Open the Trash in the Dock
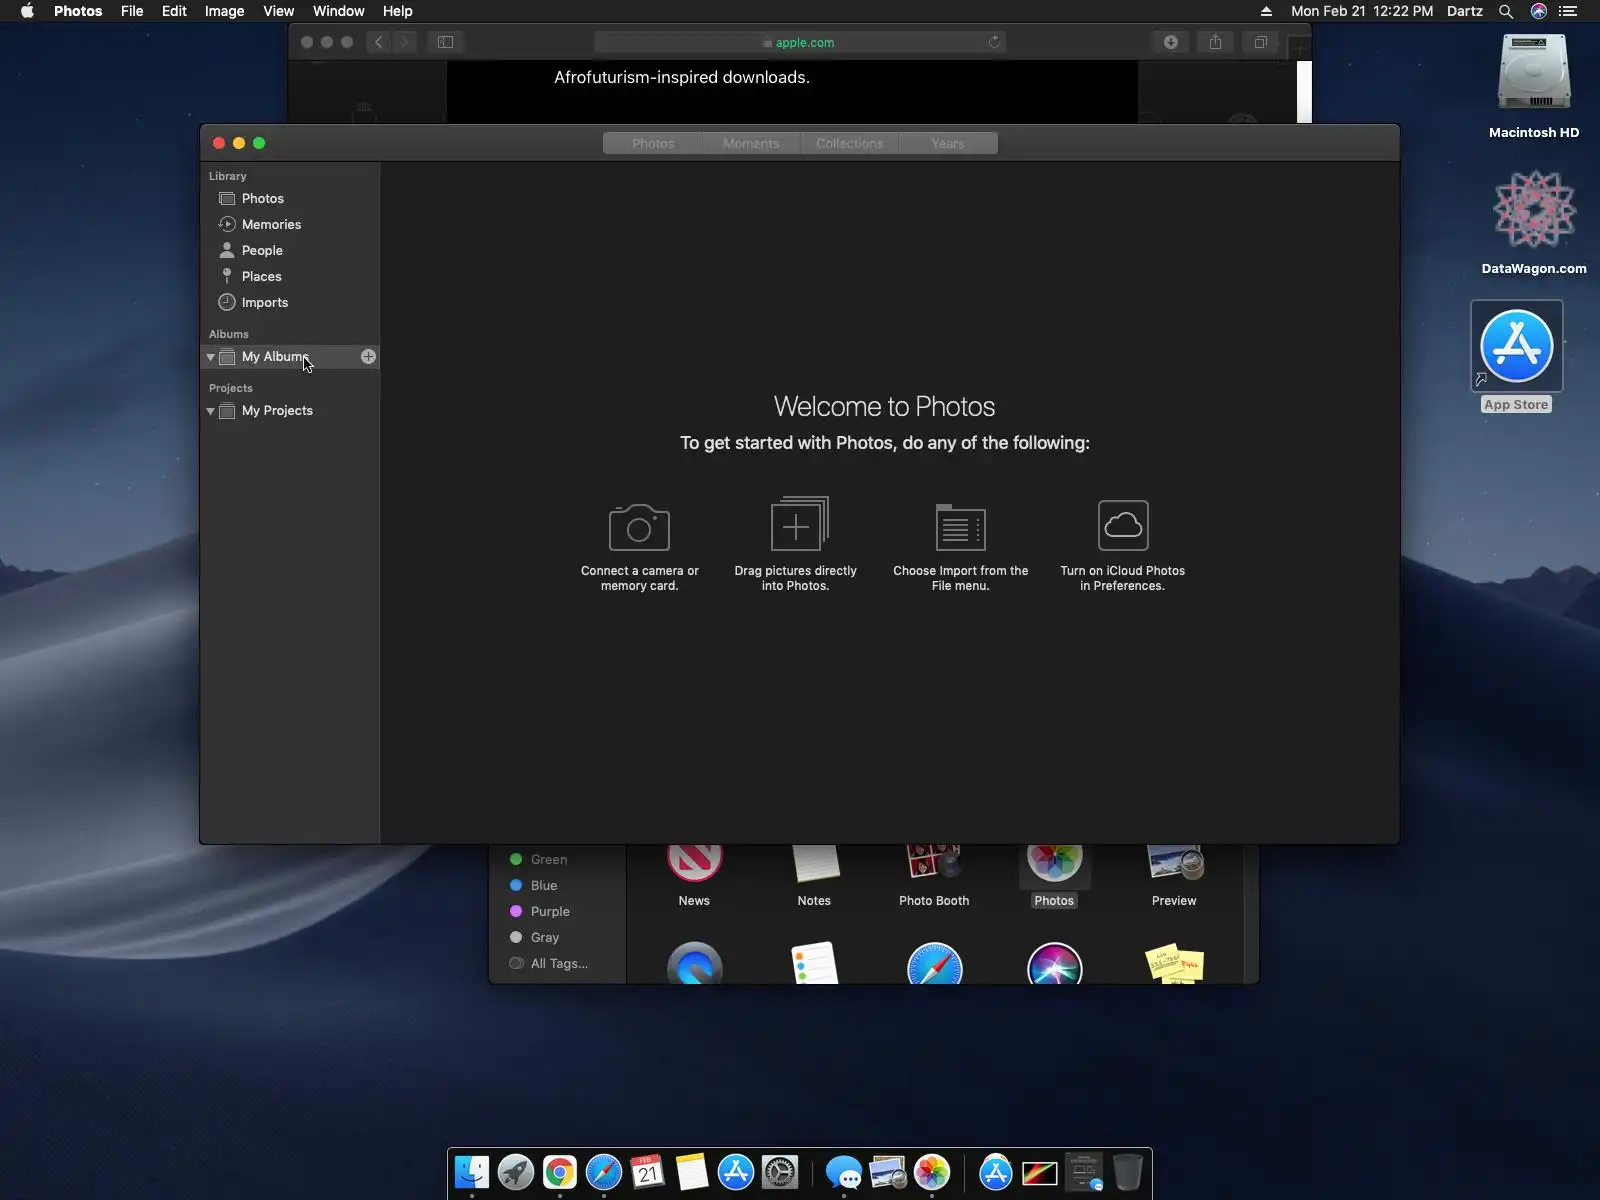The height and width of the screenshot is (1200, 1600). pos(1128,1172)
